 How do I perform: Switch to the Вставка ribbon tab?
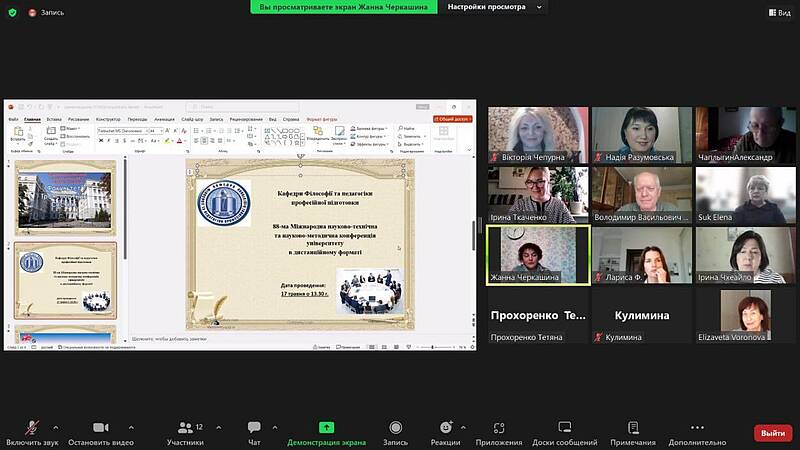pos(54,119)
